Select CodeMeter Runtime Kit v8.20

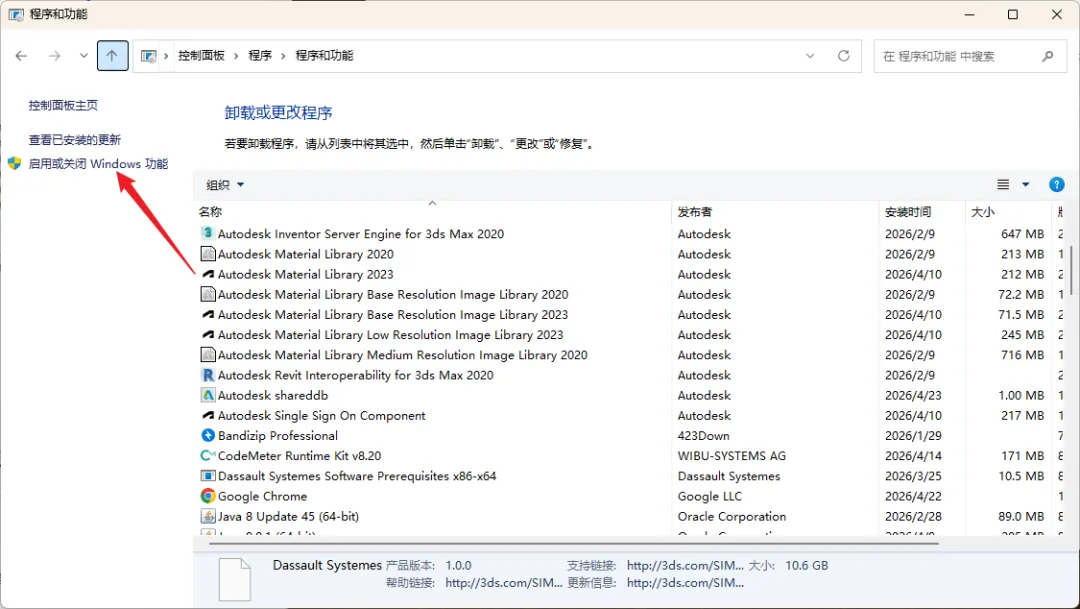click(299, 456)
